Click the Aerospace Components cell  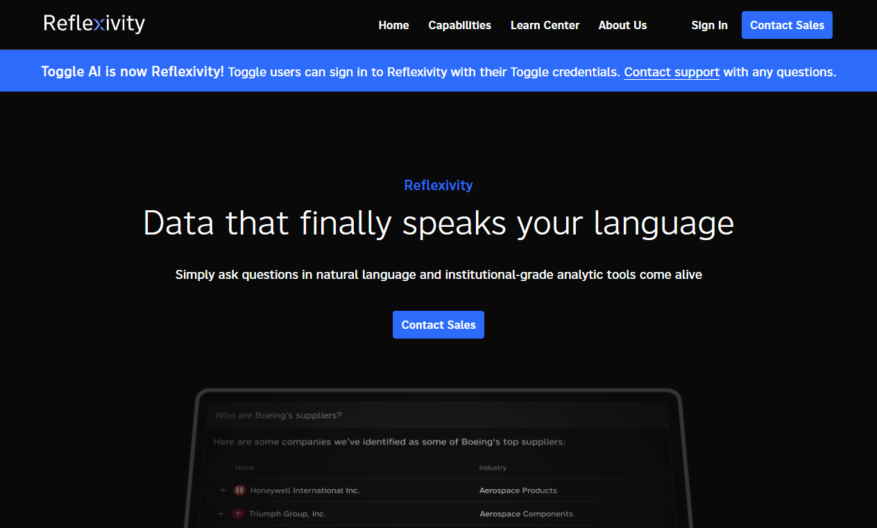526,514
